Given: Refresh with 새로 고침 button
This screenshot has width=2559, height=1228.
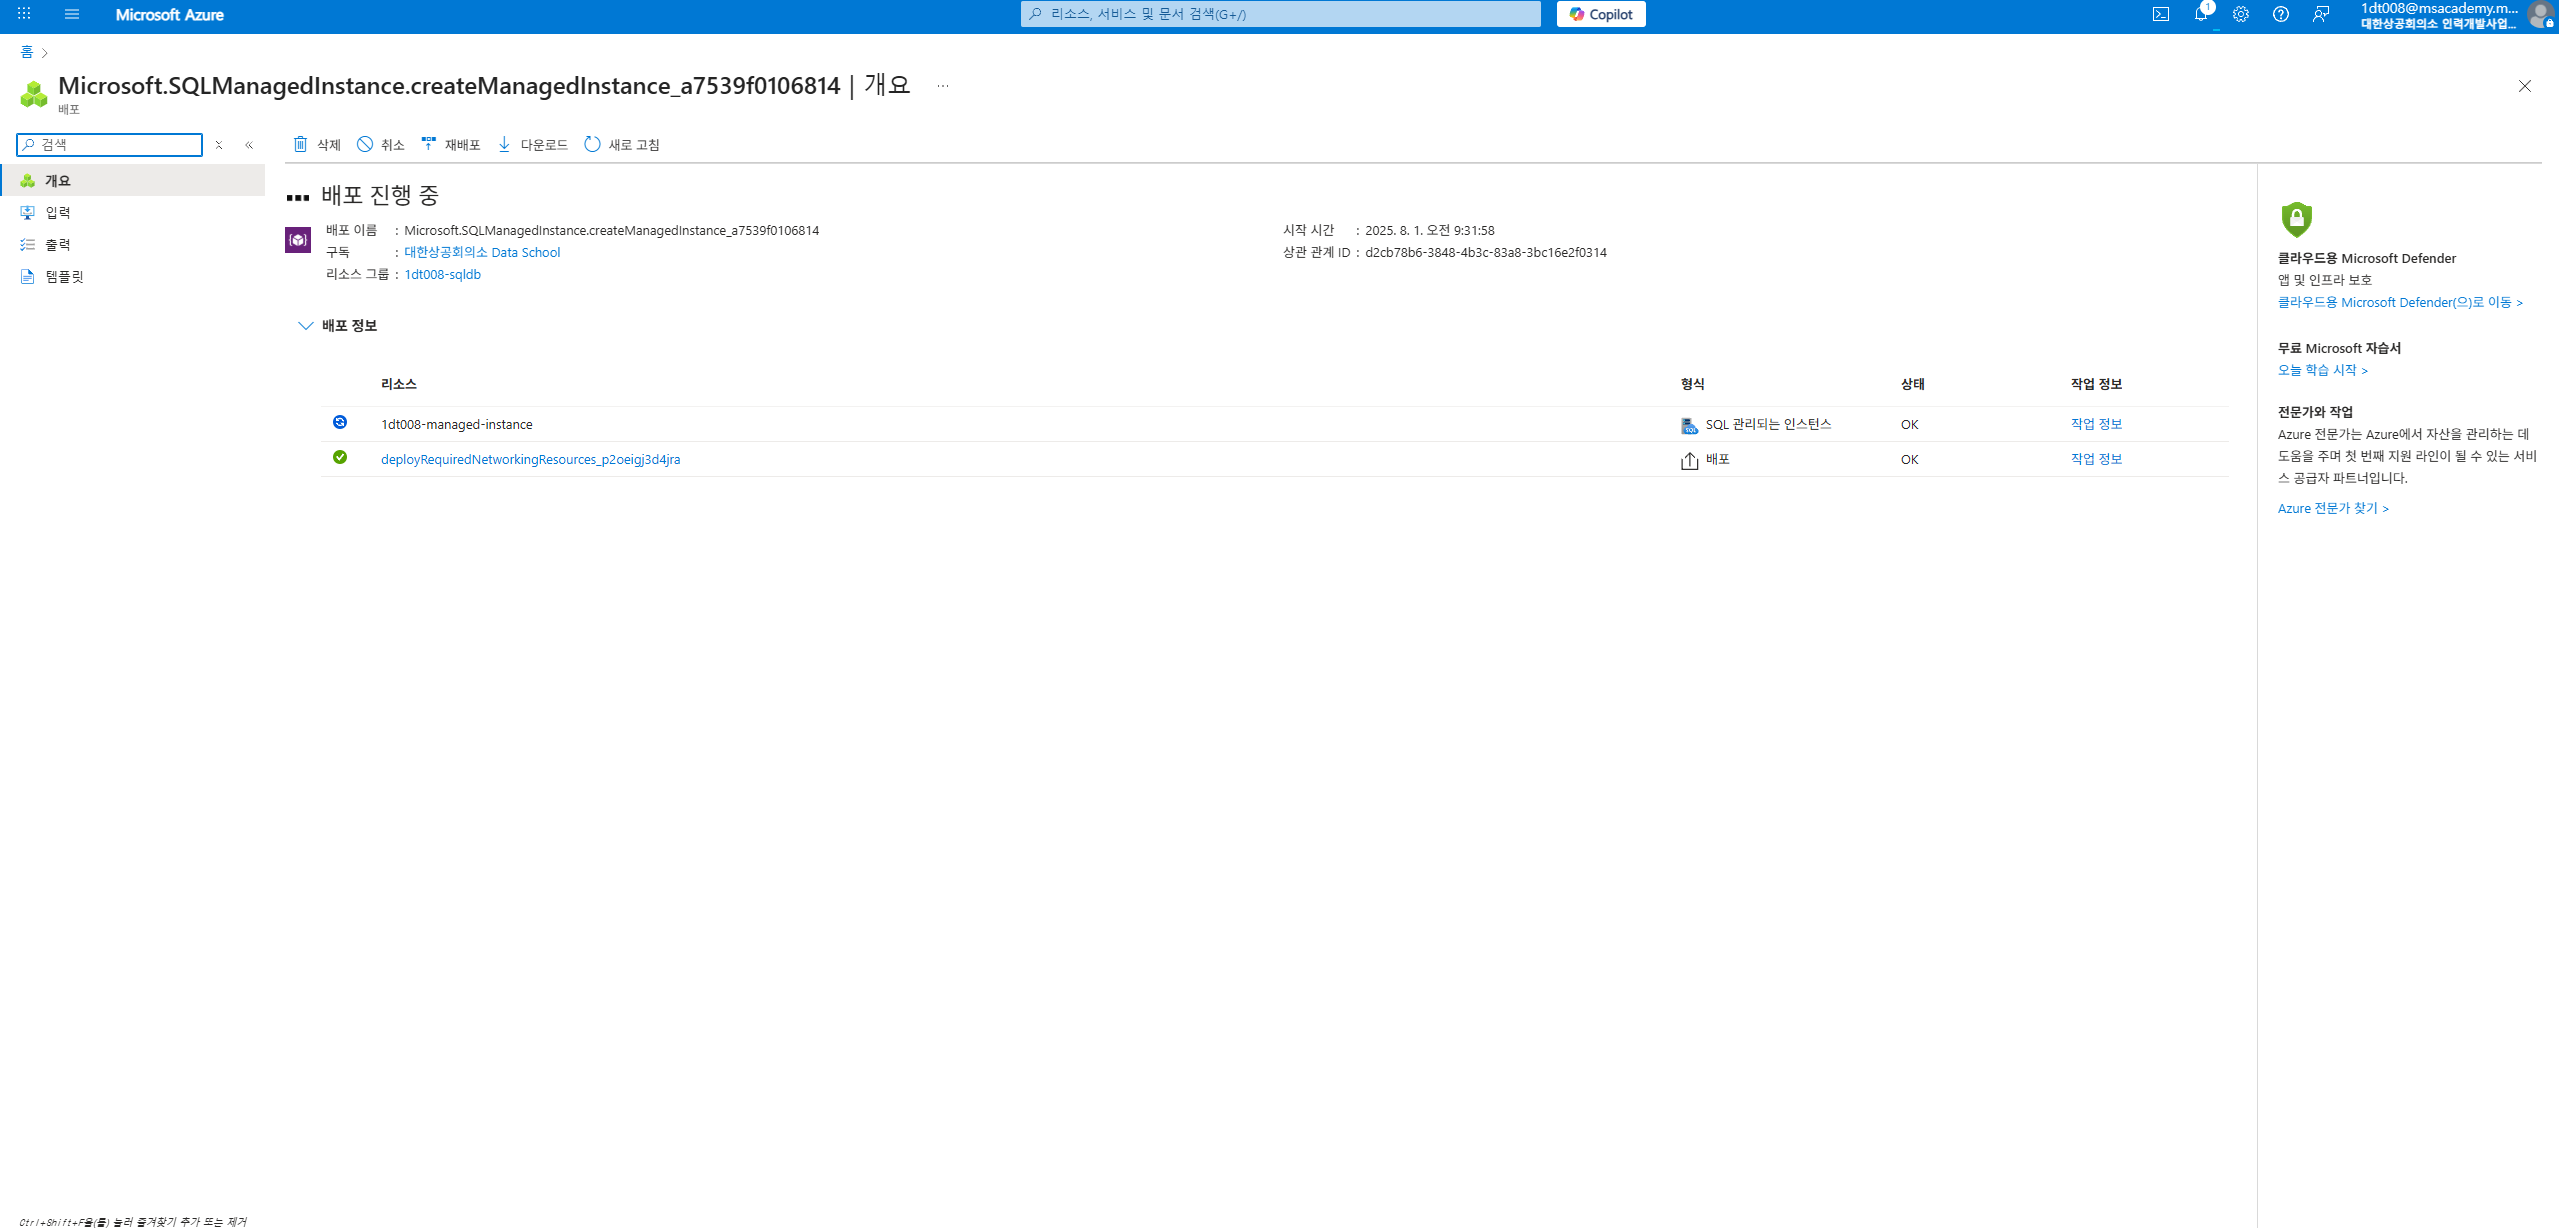Looking at the screenshot, I should point(621,145).
